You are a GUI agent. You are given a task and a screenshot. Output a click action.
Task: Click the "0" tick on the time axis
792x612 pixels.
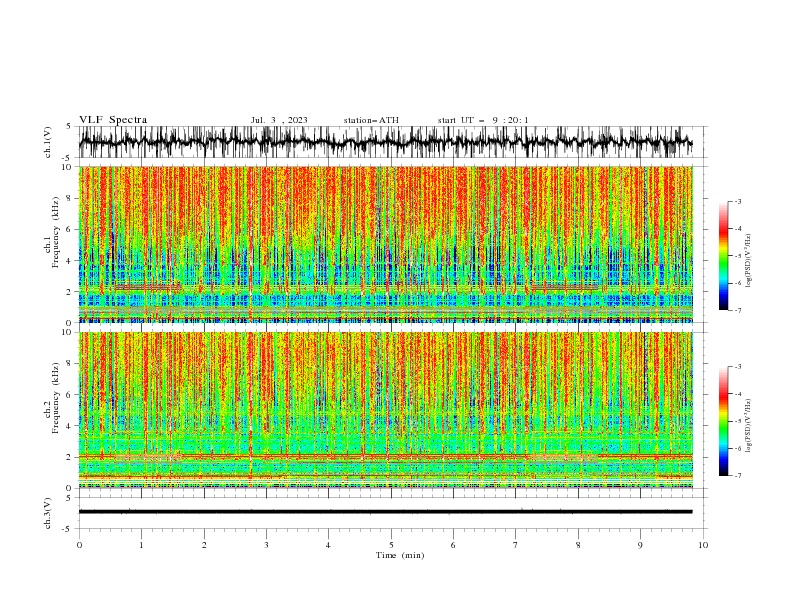pos(79,545)
